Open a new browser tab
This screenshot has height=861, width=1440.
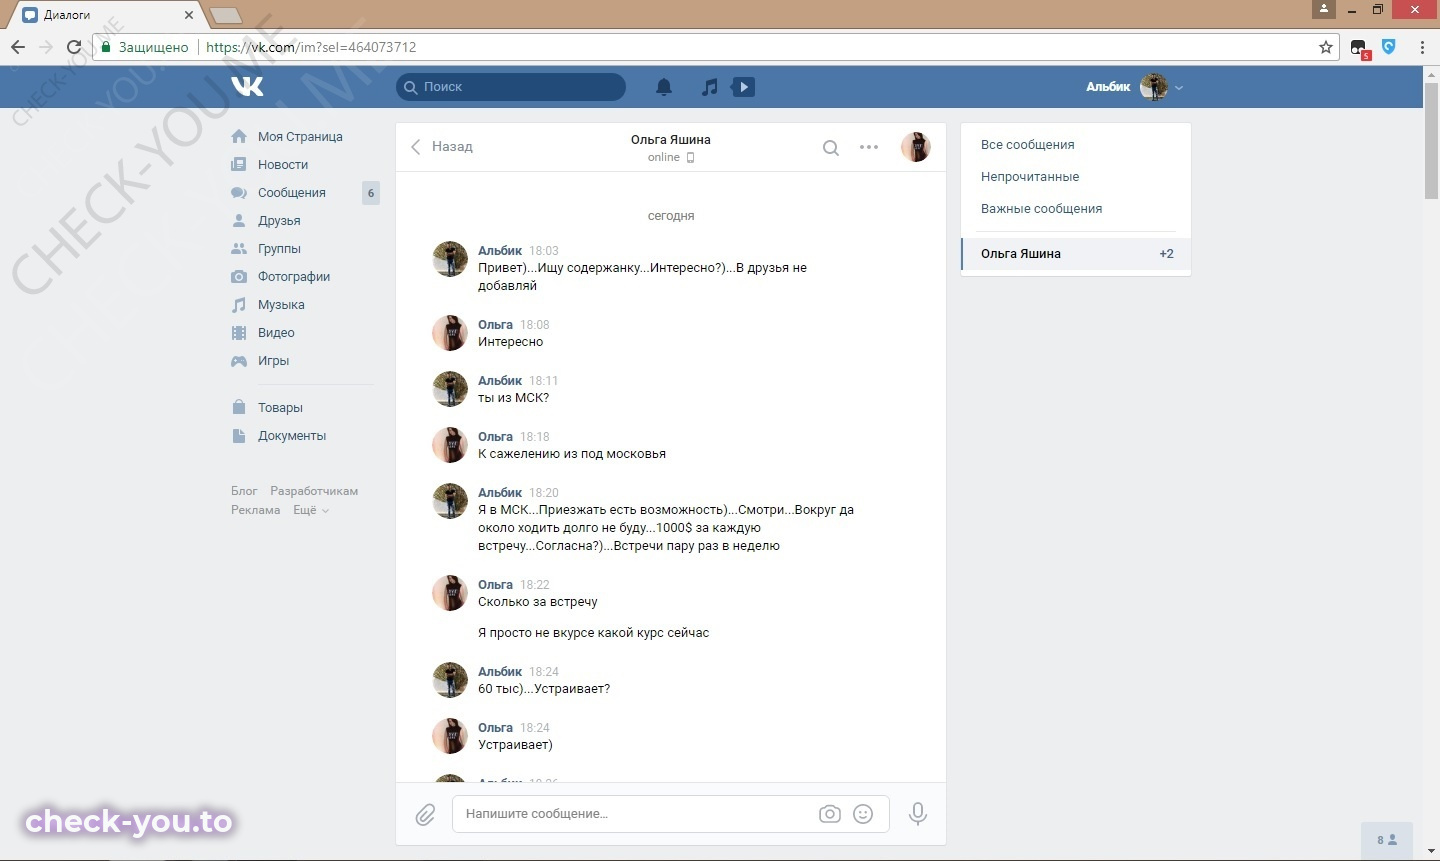point(226,15)
